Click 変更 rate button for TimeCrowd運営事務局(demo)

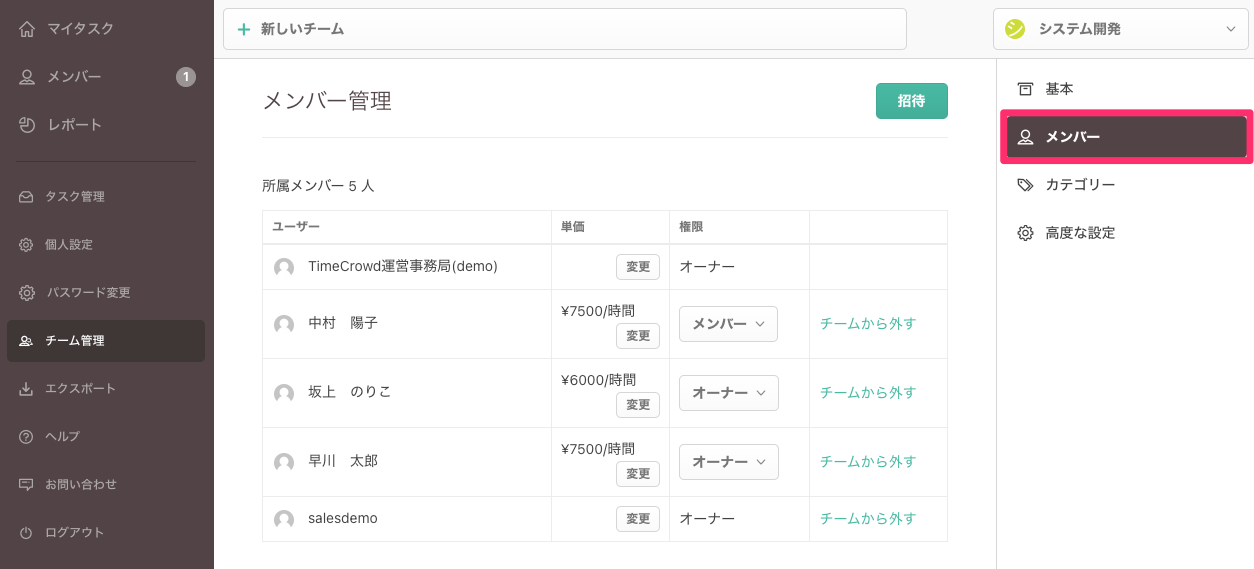click(x=637, y=267)
